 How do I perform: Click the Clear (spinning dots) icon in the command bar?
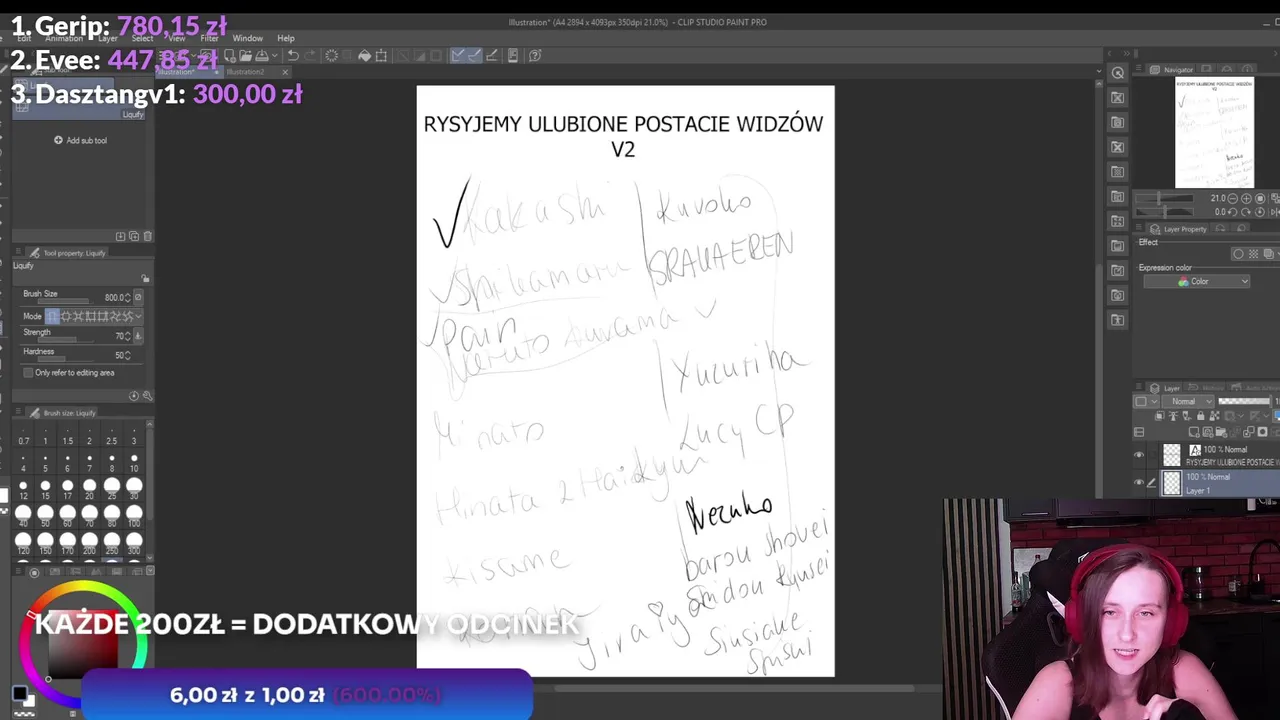click(x=333, y=56)
